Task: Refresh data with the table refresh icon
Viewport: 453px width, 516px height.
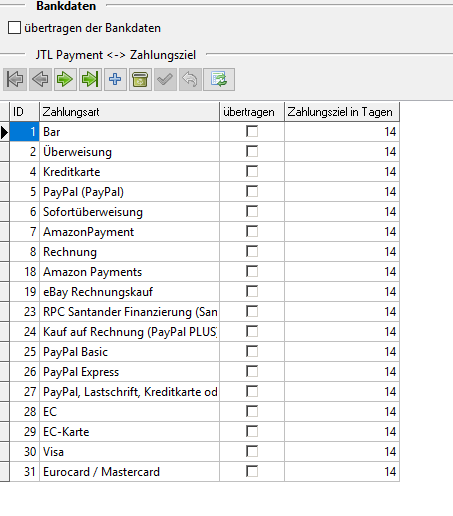Action: coord(219,79)
